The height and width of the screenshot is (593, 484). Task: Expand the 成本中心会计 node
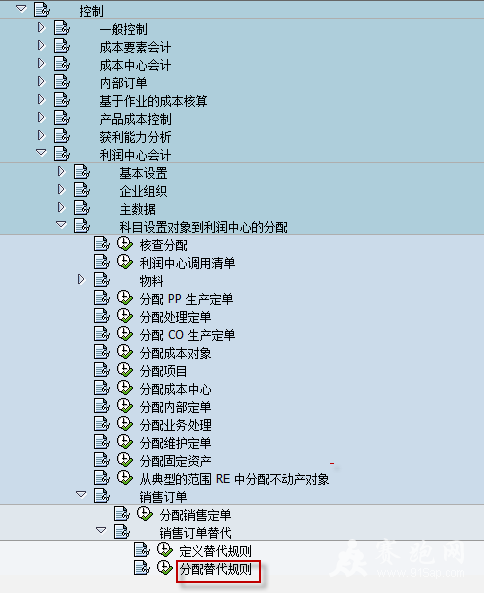click(42, 64)
